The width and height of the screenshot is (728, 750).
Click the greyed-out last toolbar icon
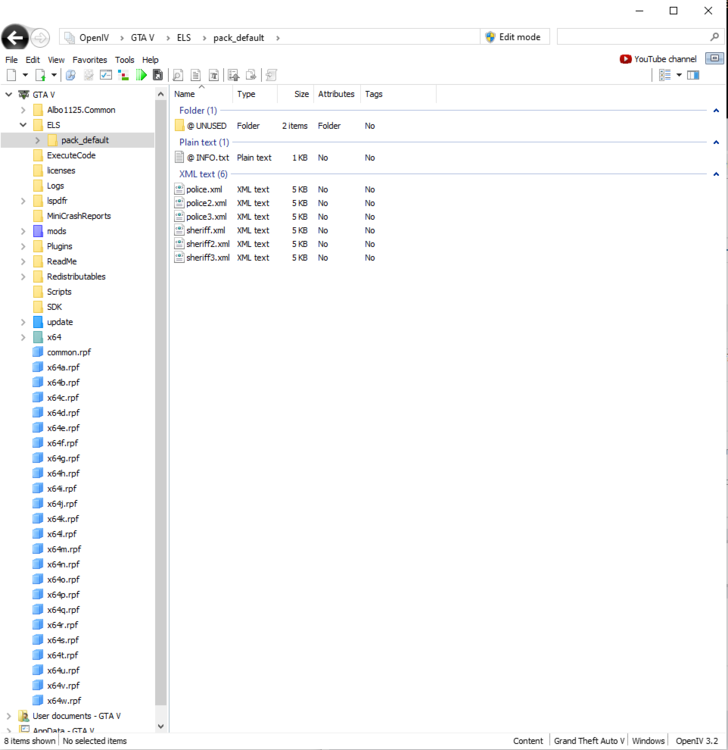pyautogui.click(x=271, y=75)
